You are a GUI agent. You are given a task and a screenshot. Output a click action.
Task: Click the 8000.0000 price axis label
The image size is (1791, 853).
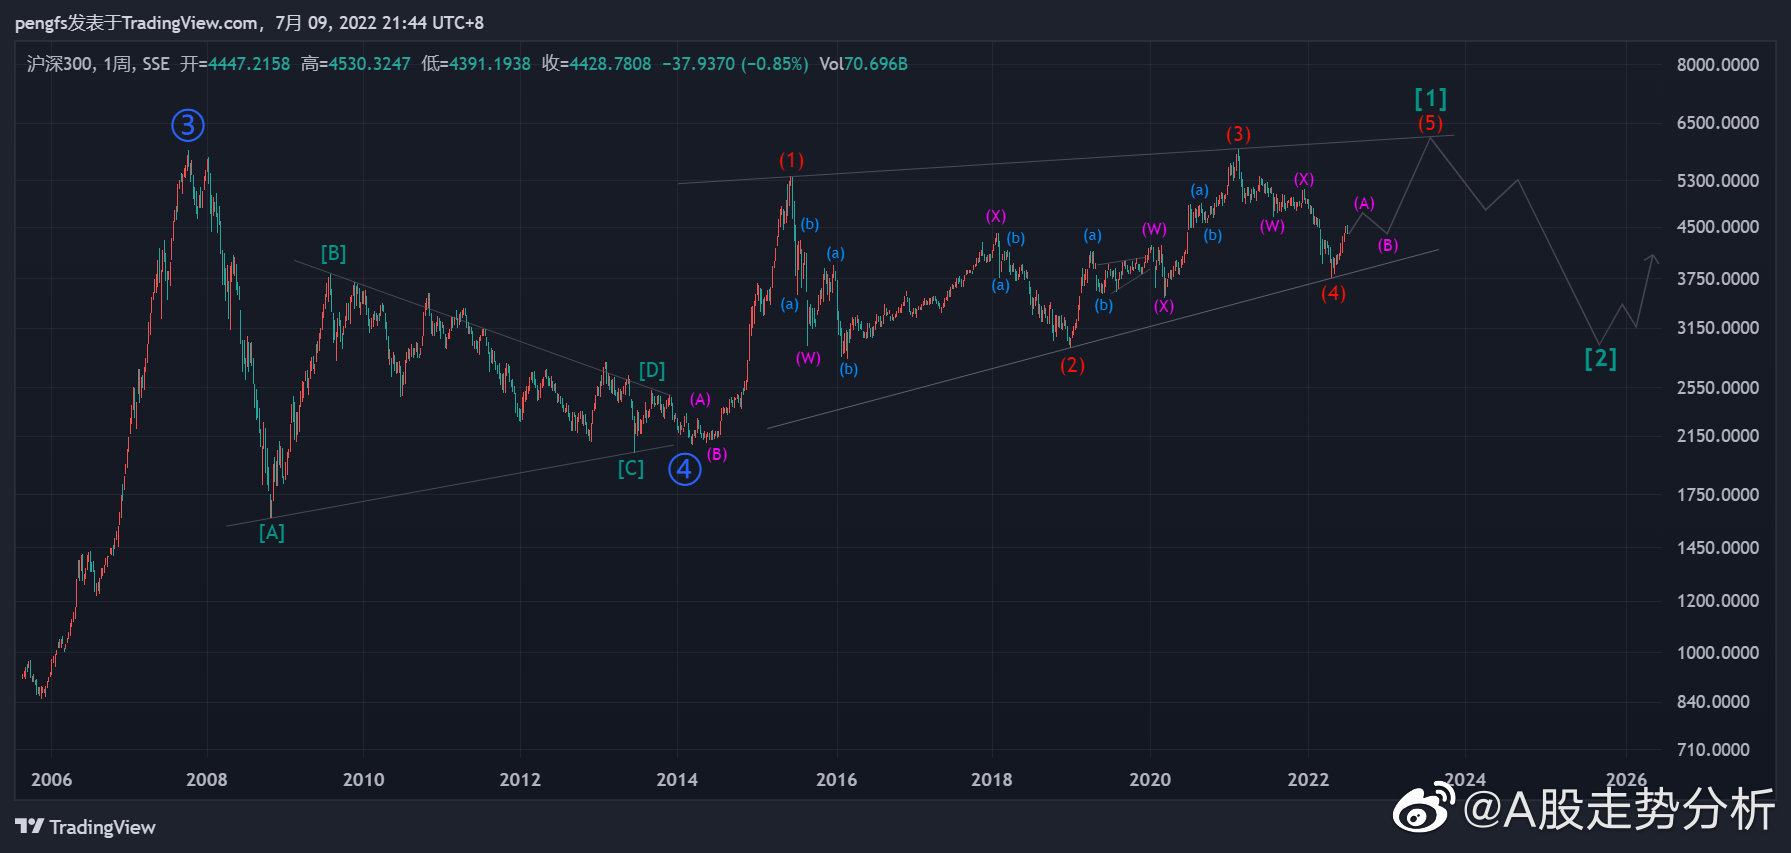pyautogui.click(x=1718, y=65)
